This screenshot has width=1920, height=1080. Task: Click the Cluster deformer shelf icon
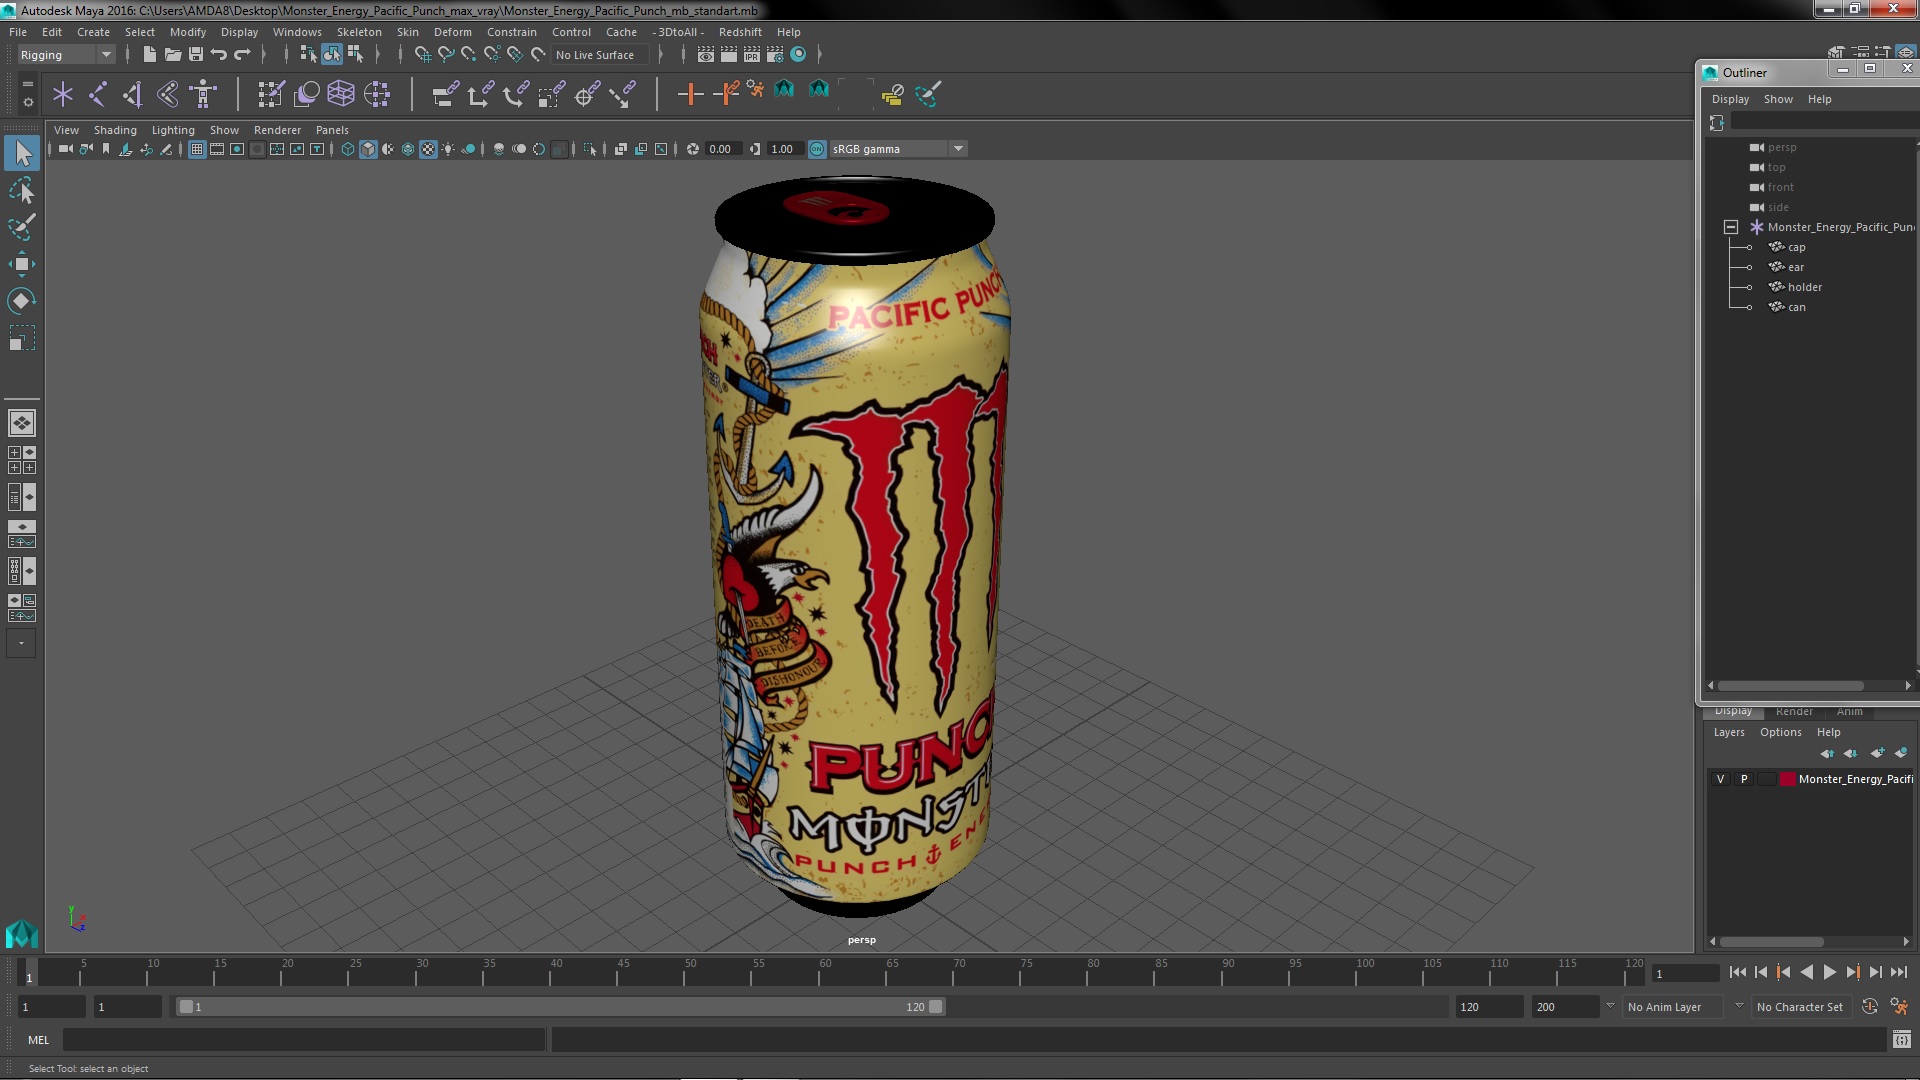[x=377, y=94]
